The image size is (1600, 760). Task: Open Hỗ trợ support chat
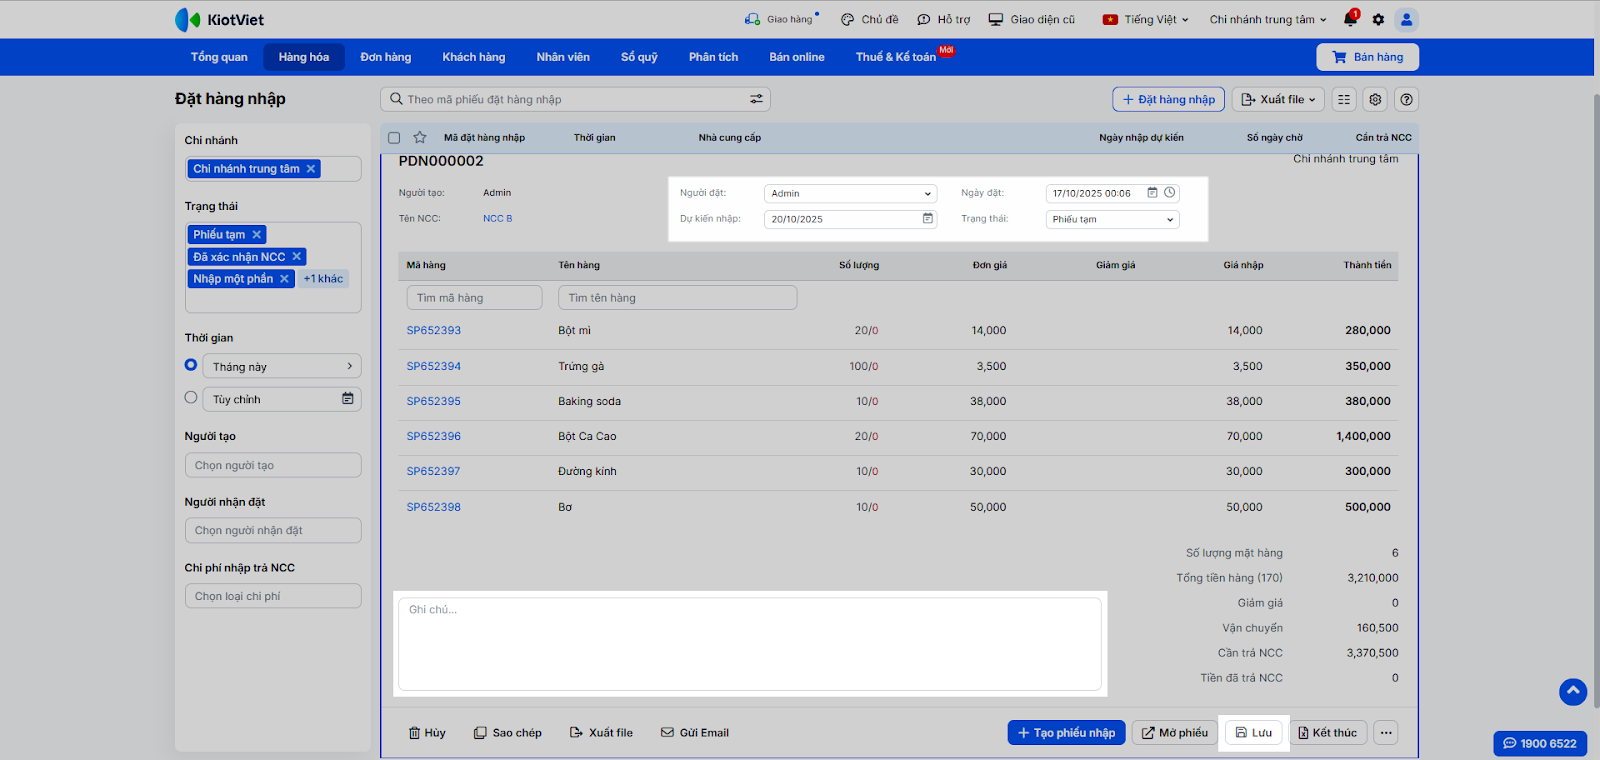[944, 19]
